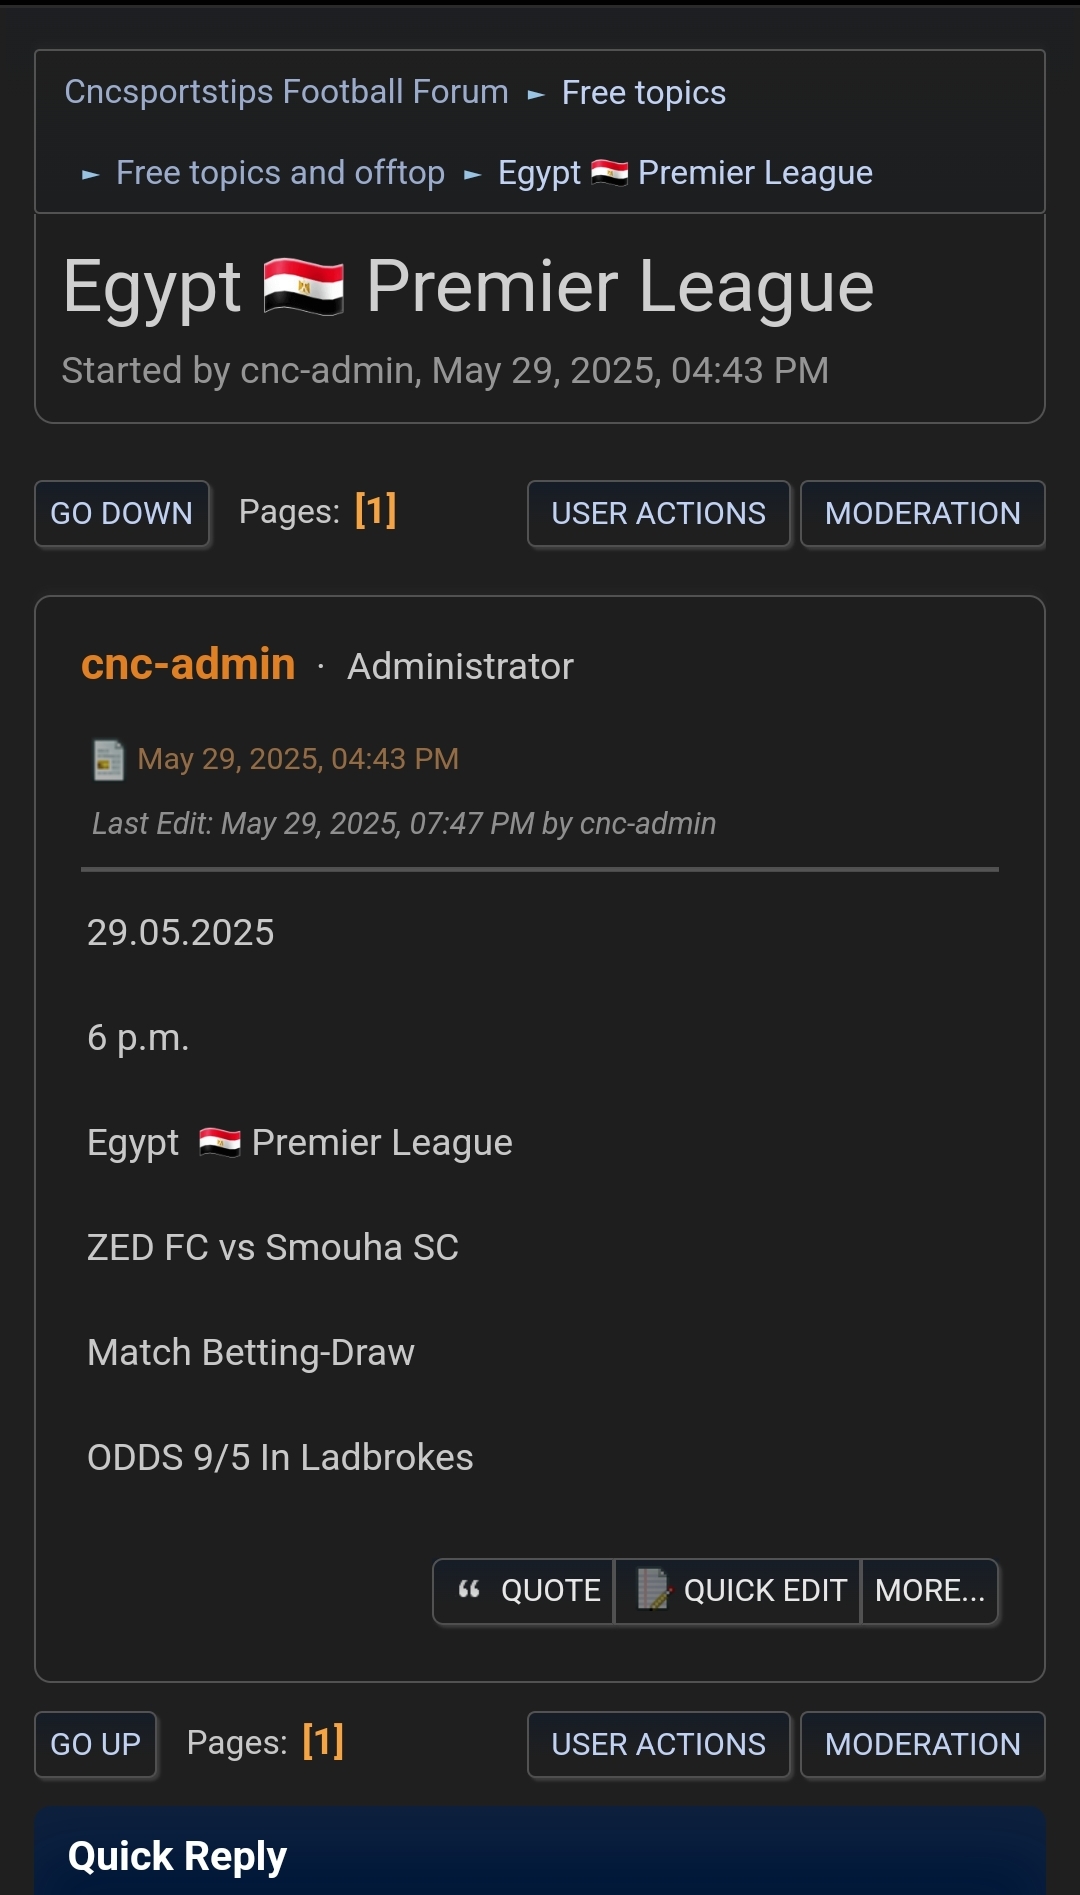Open Cncsportstips Football Forum breadcrumb link
The image size is (1080, 1895).
point(287,92)
